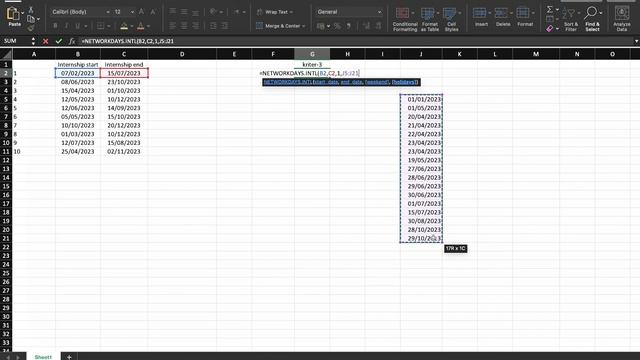Select the Format Painter brush icon
The image size is (640, 360).
(x=31, y=28)
